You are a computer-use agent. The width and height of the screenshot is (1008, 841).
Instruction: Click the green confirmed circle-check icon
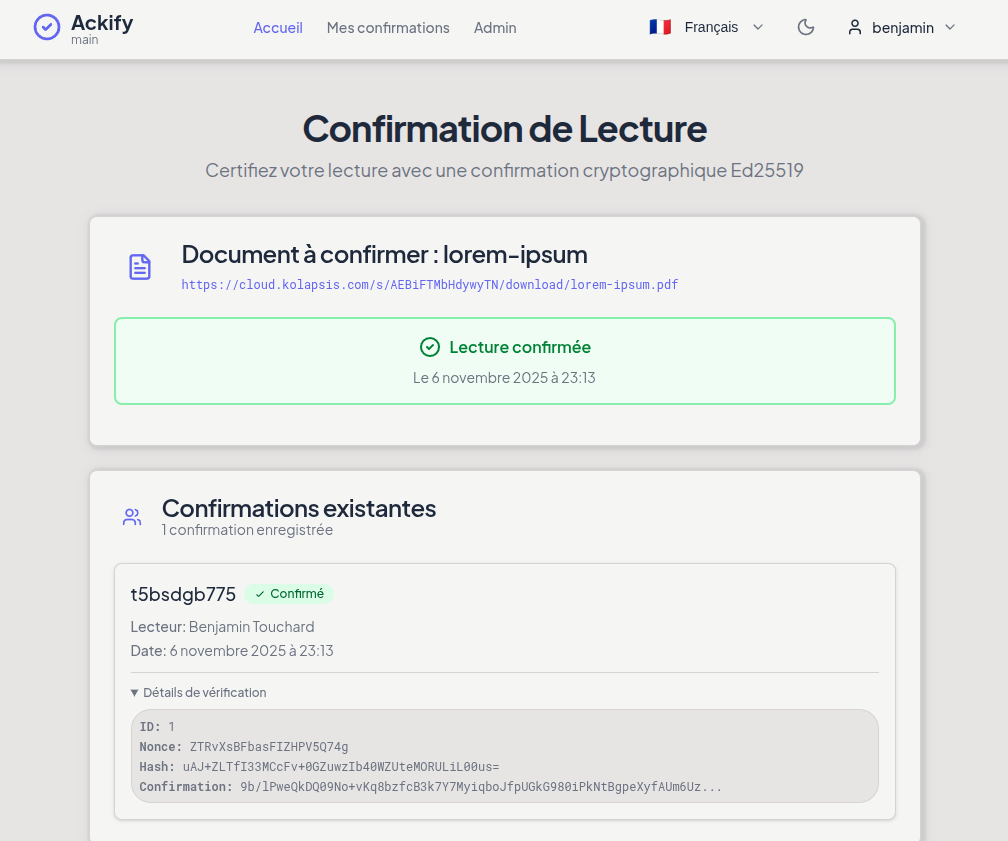[430, 347]
